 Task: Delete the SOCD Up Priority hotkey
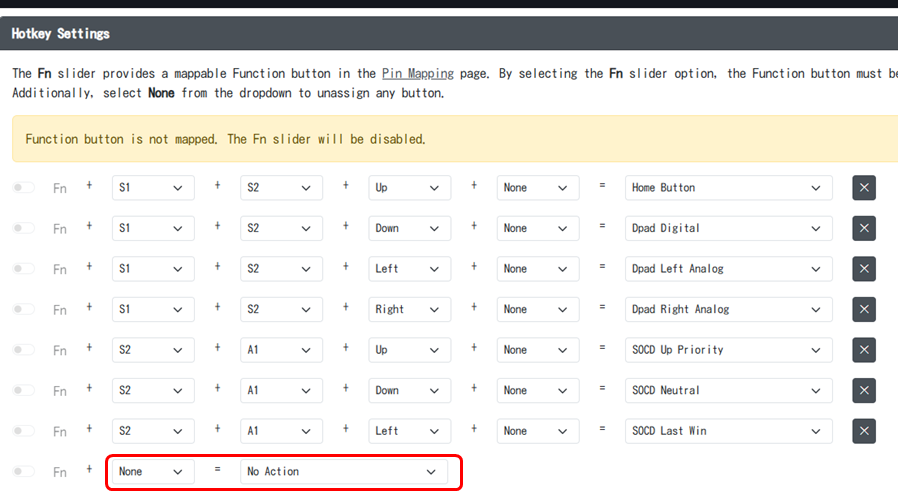[x=864, y=350]
